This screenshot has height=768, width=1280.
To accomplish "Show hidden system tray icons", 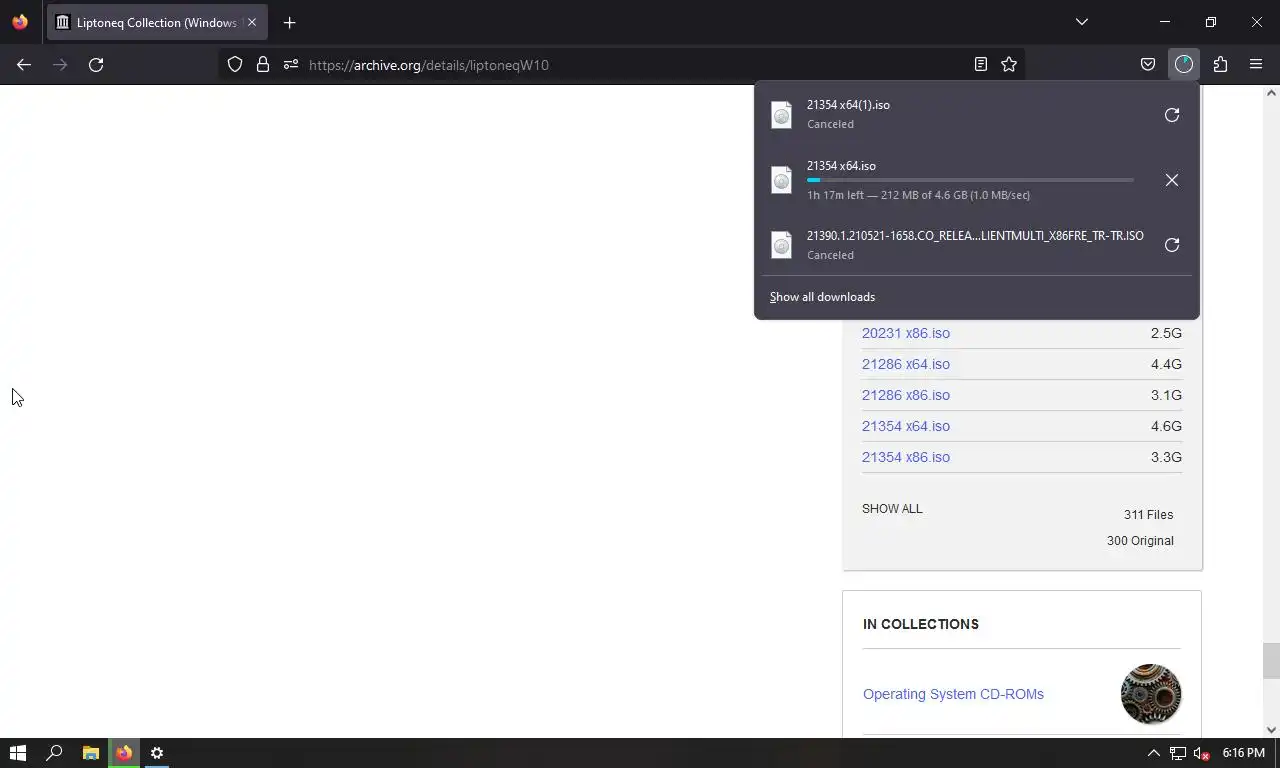I will click(1153, 753).
